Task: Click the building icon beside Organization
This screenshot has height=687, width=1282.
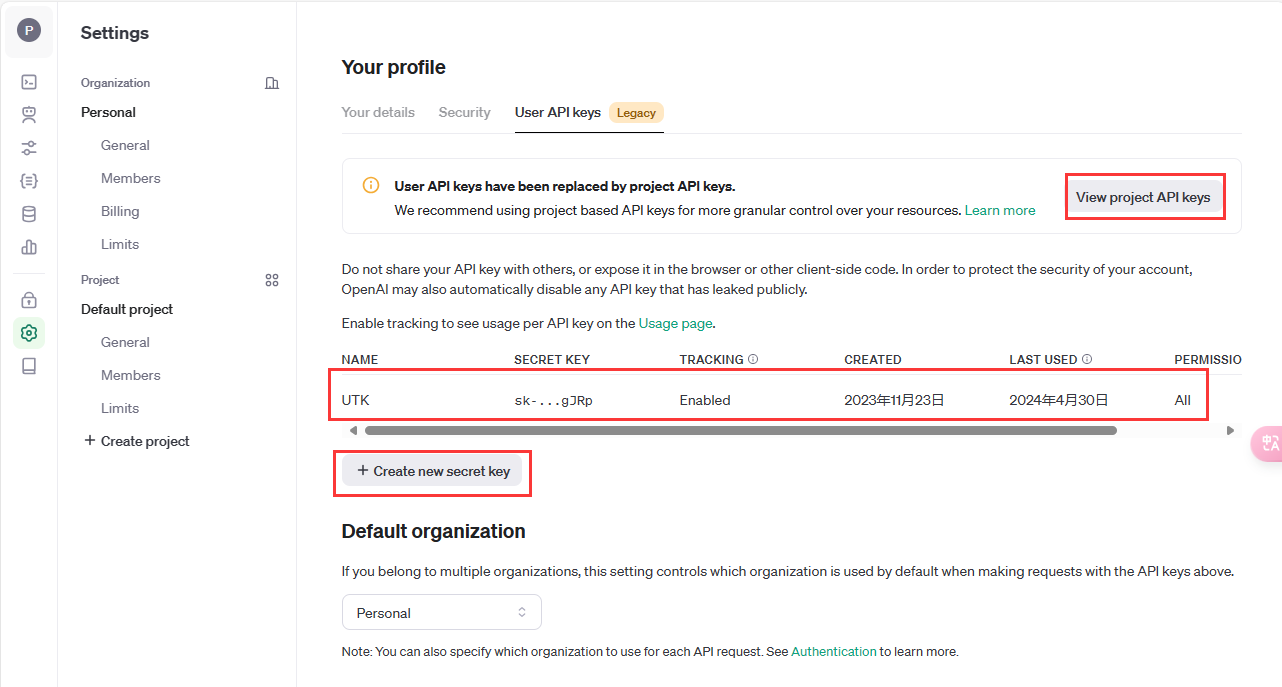Action: pos(271,83)
